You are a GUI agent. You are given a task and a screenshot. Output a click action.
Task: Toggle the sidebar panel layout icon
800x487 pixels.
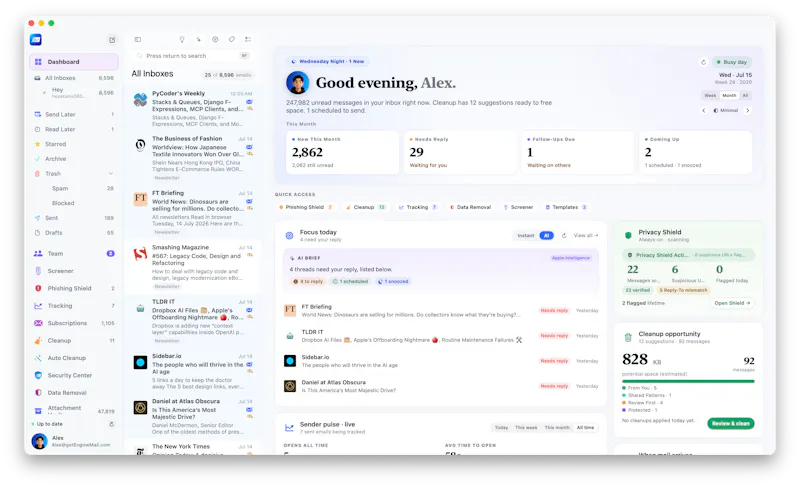pos(138,39)
